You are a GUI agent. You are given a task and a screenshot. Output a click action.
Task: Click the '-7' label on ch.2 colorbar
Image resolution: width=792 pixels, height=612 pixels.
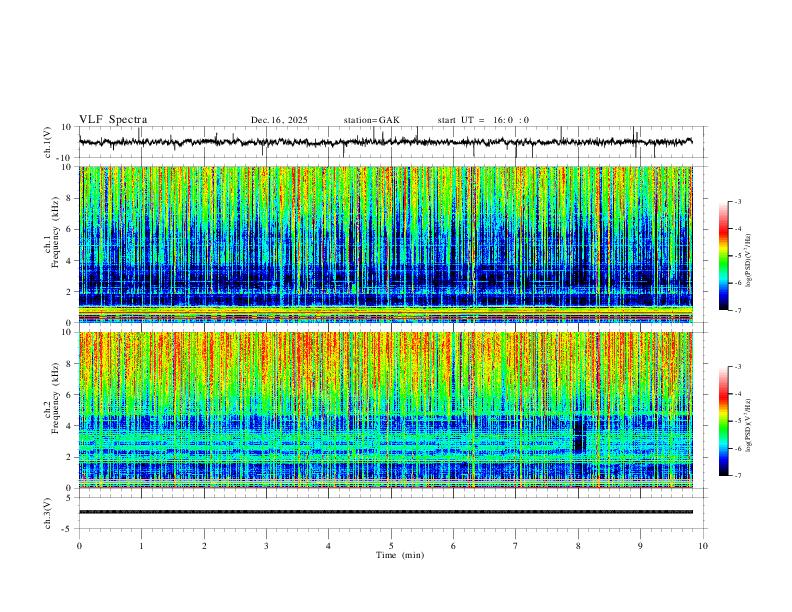(737, 476)
